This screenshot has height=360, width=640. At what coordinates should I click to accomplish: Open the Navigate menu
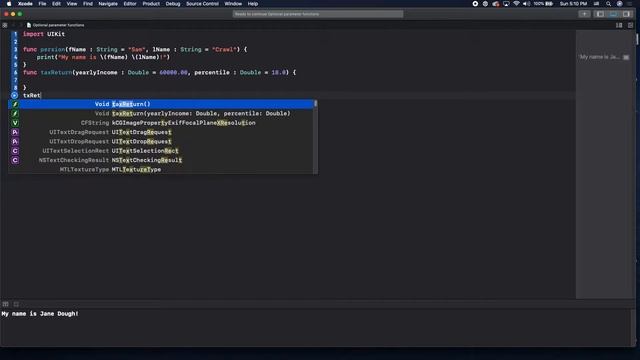point(108,4)
